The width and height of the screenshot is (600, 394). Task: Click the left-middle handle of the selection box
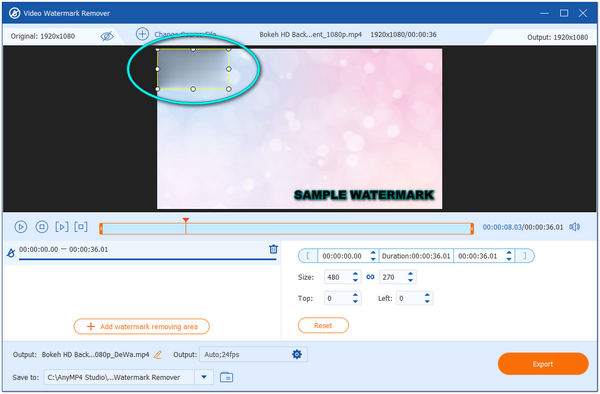click(x=157, y=69)
